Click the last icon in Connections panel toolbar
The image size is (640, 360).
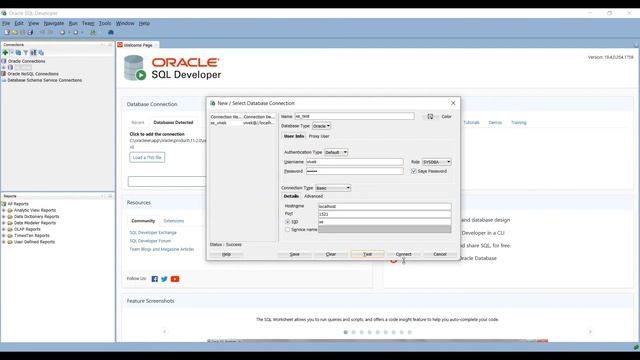pos(41,53)
